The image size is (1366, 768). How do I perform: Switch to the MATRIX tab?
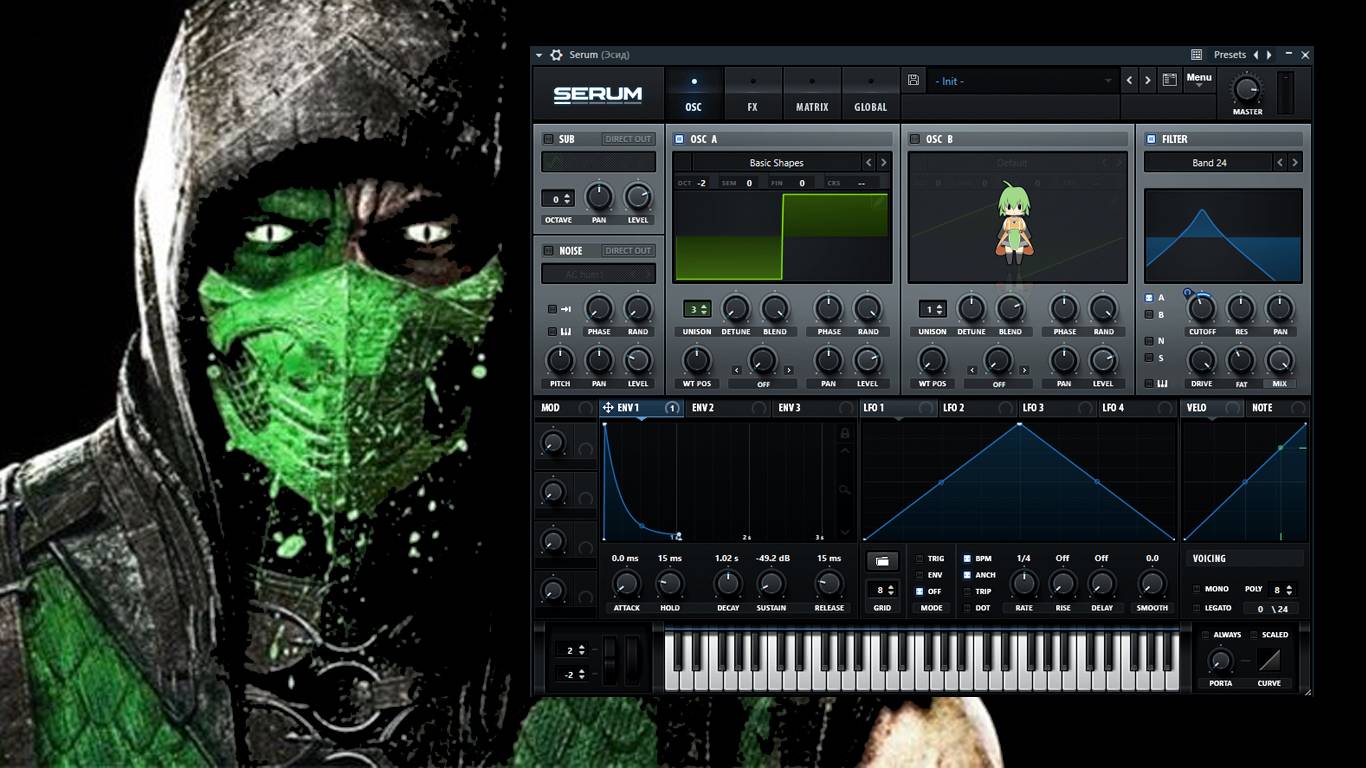pyautogui.click(x=812, y=95)
